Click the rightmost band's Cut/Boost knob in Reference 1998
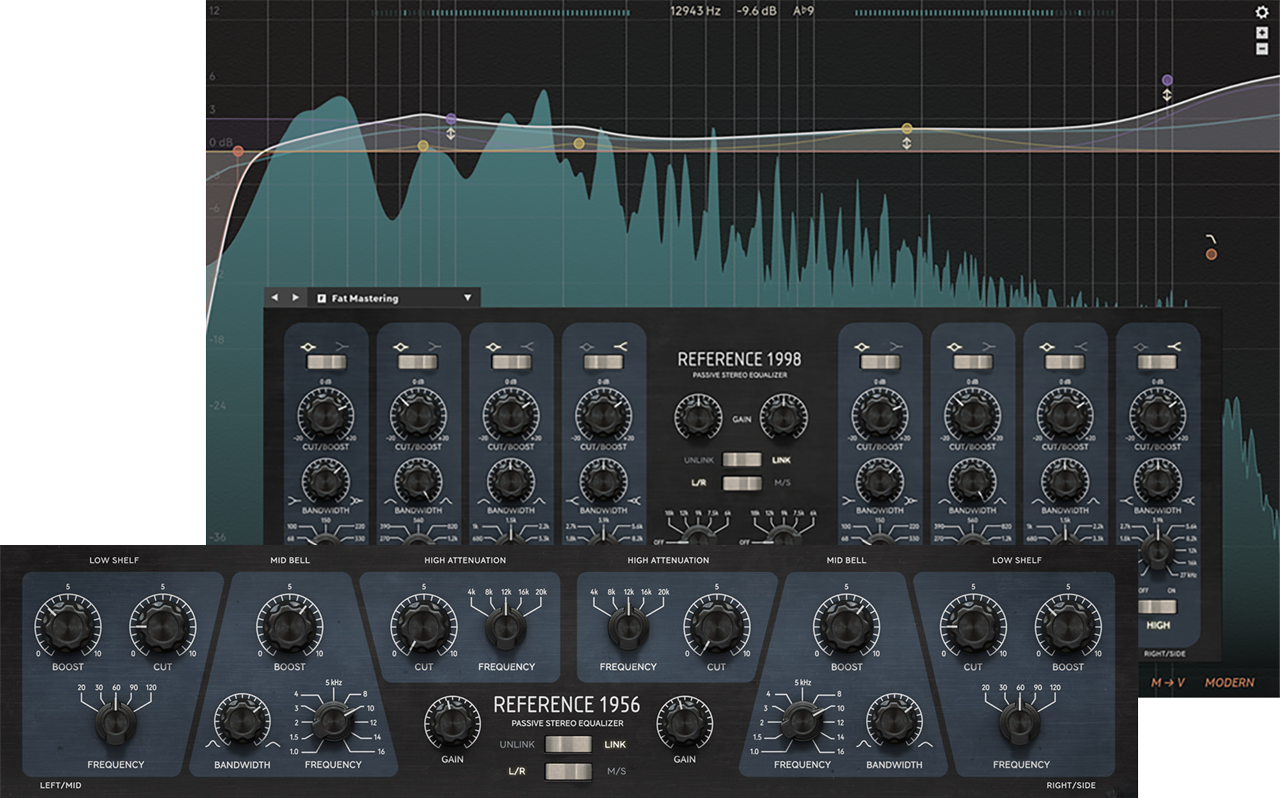This screenshot has height=798, width=1280. tap(1157, 413)
